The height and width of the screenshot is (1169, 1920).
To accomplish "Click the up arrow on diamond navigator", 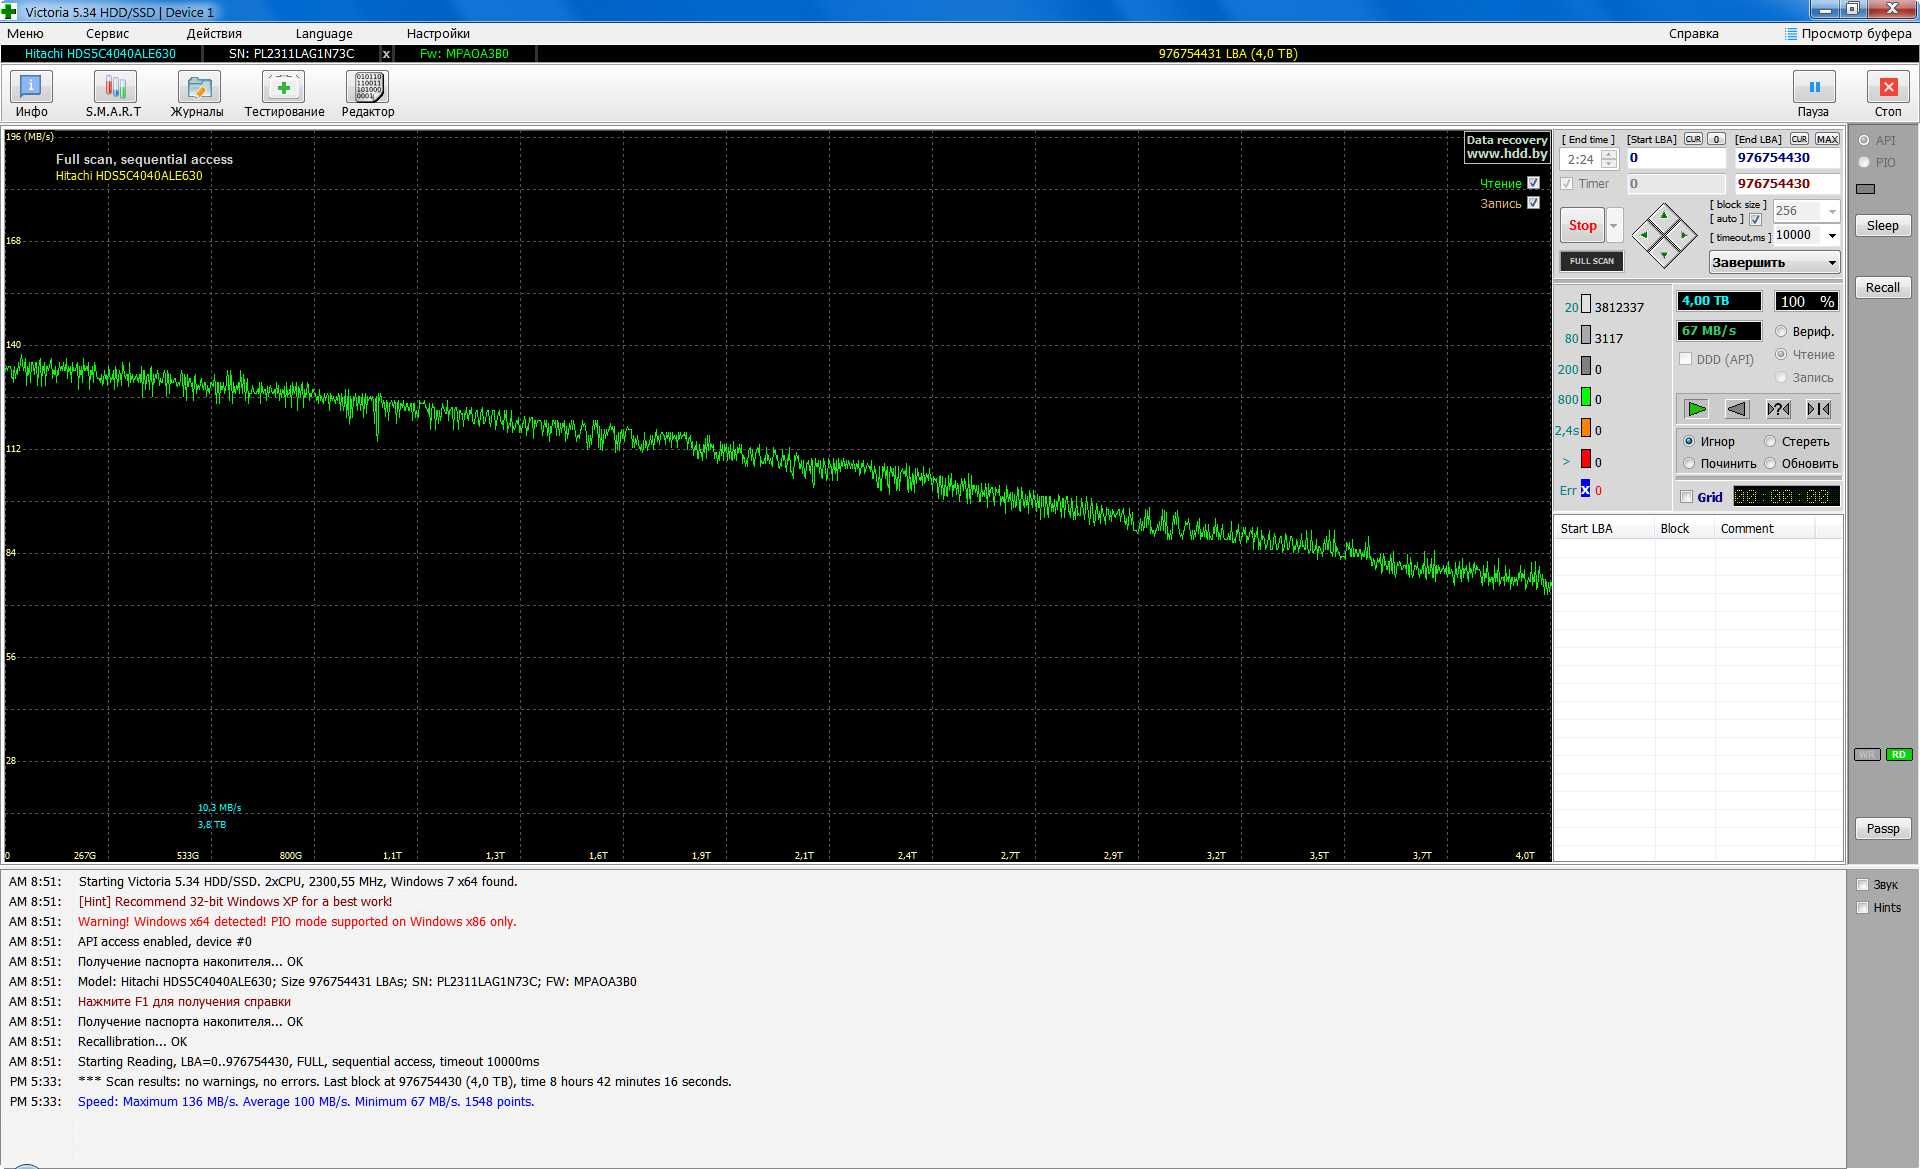I will 1664,214.
